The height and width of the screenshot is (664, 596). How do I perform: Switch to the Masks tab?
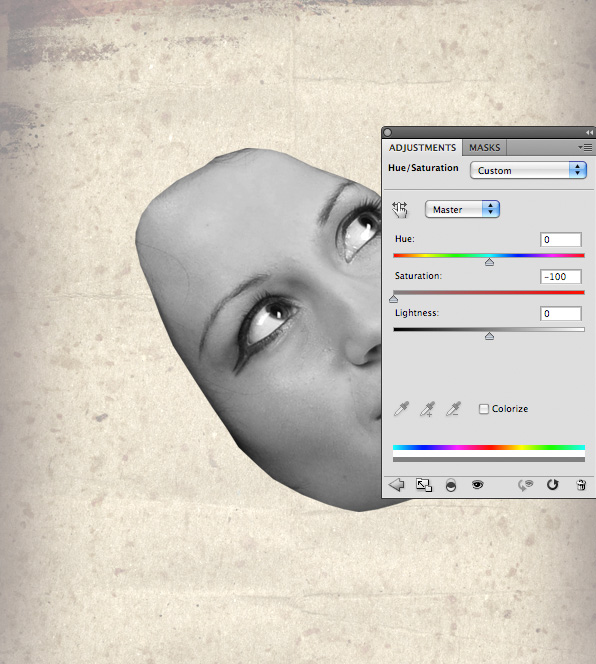pos(485,148)
